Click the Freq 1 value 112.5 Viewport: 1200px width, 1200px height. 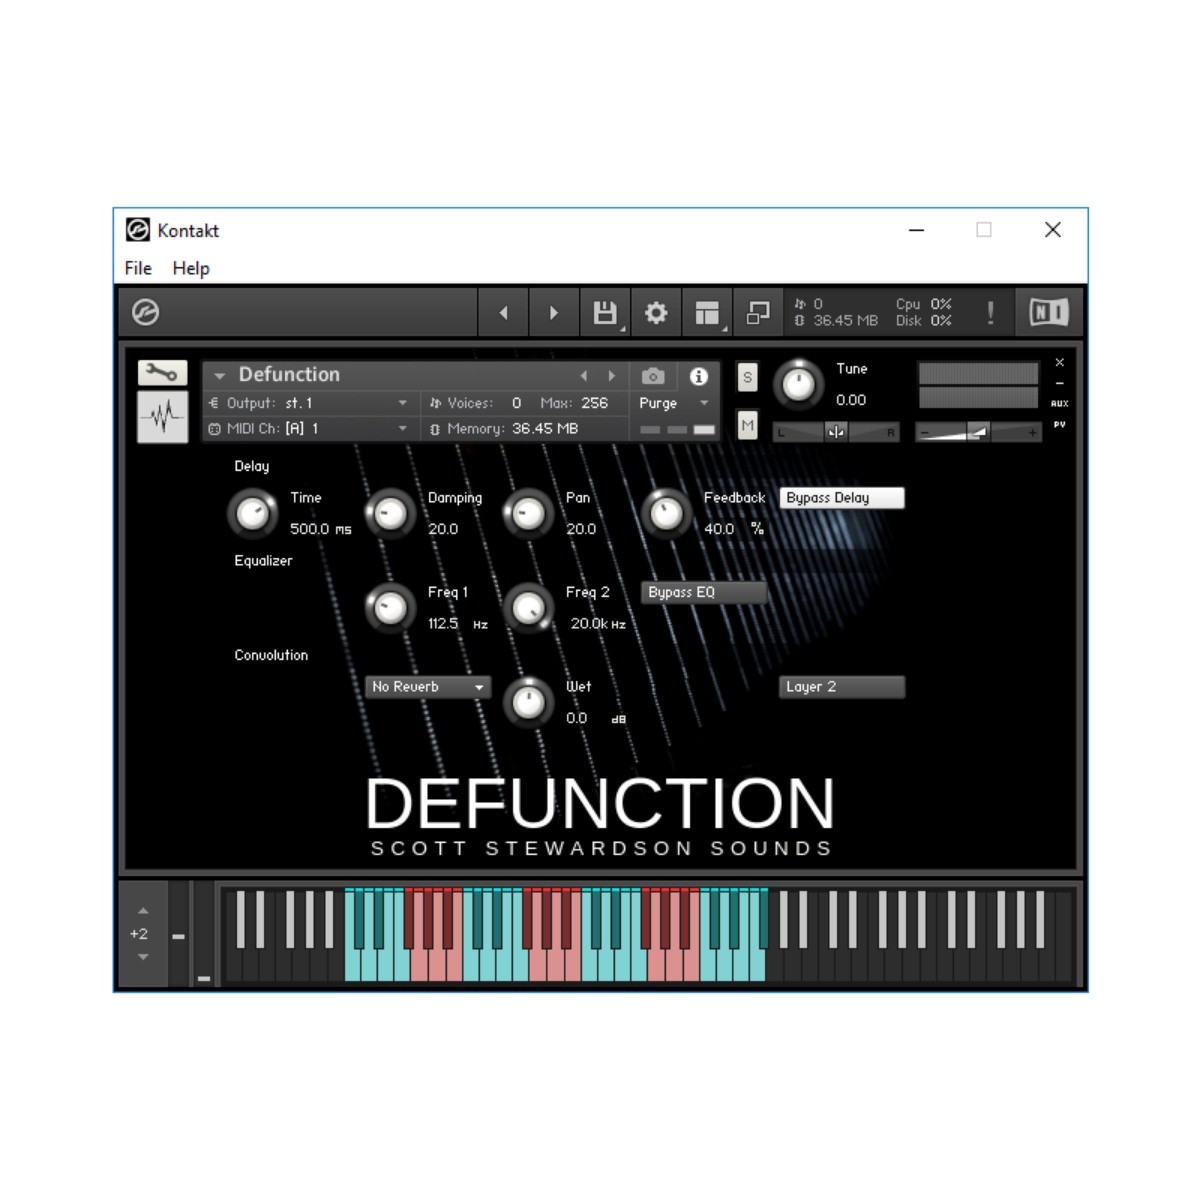(443, 623)
